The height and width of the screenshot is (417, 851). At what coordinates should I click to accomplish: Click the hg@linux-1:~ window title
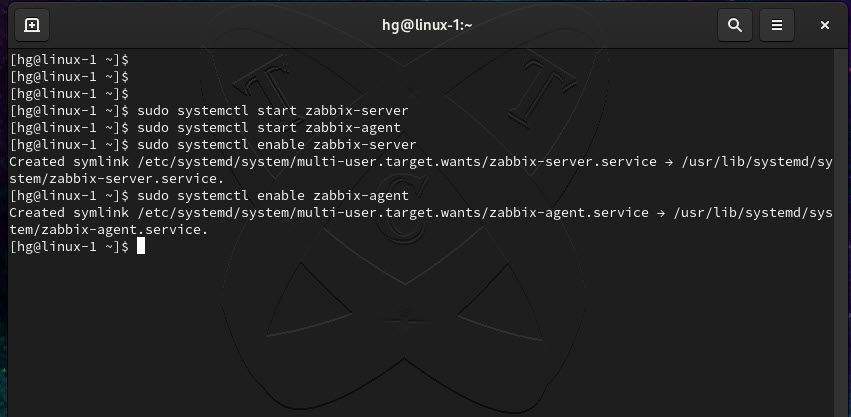click(x=427, y=25)
